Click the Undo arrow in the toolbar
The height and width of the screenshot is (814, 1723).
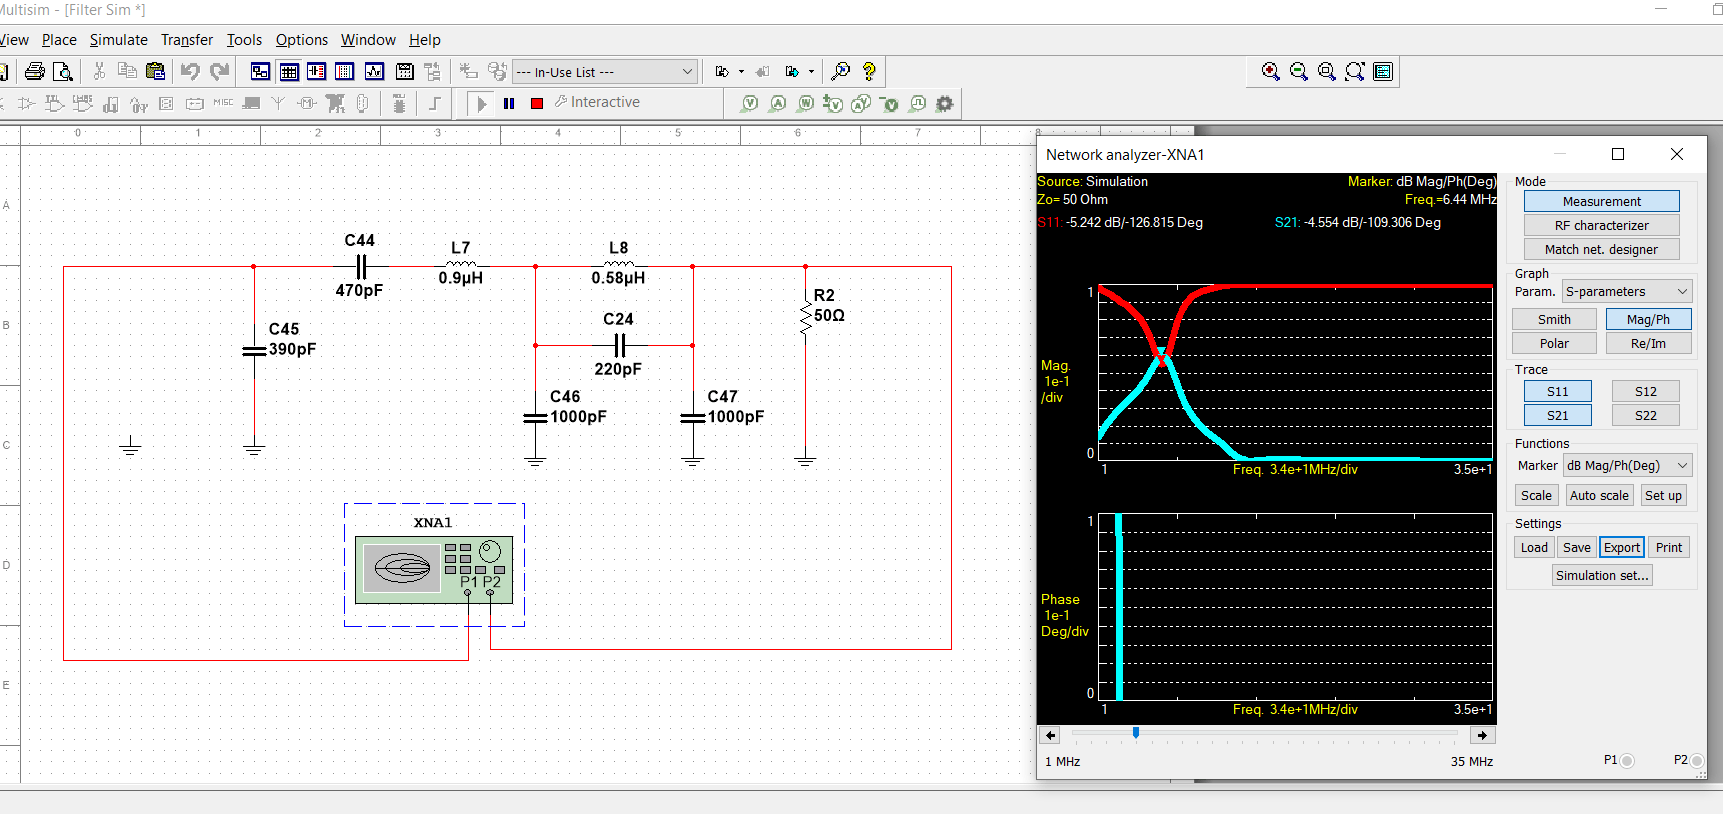tap(190, 71)
